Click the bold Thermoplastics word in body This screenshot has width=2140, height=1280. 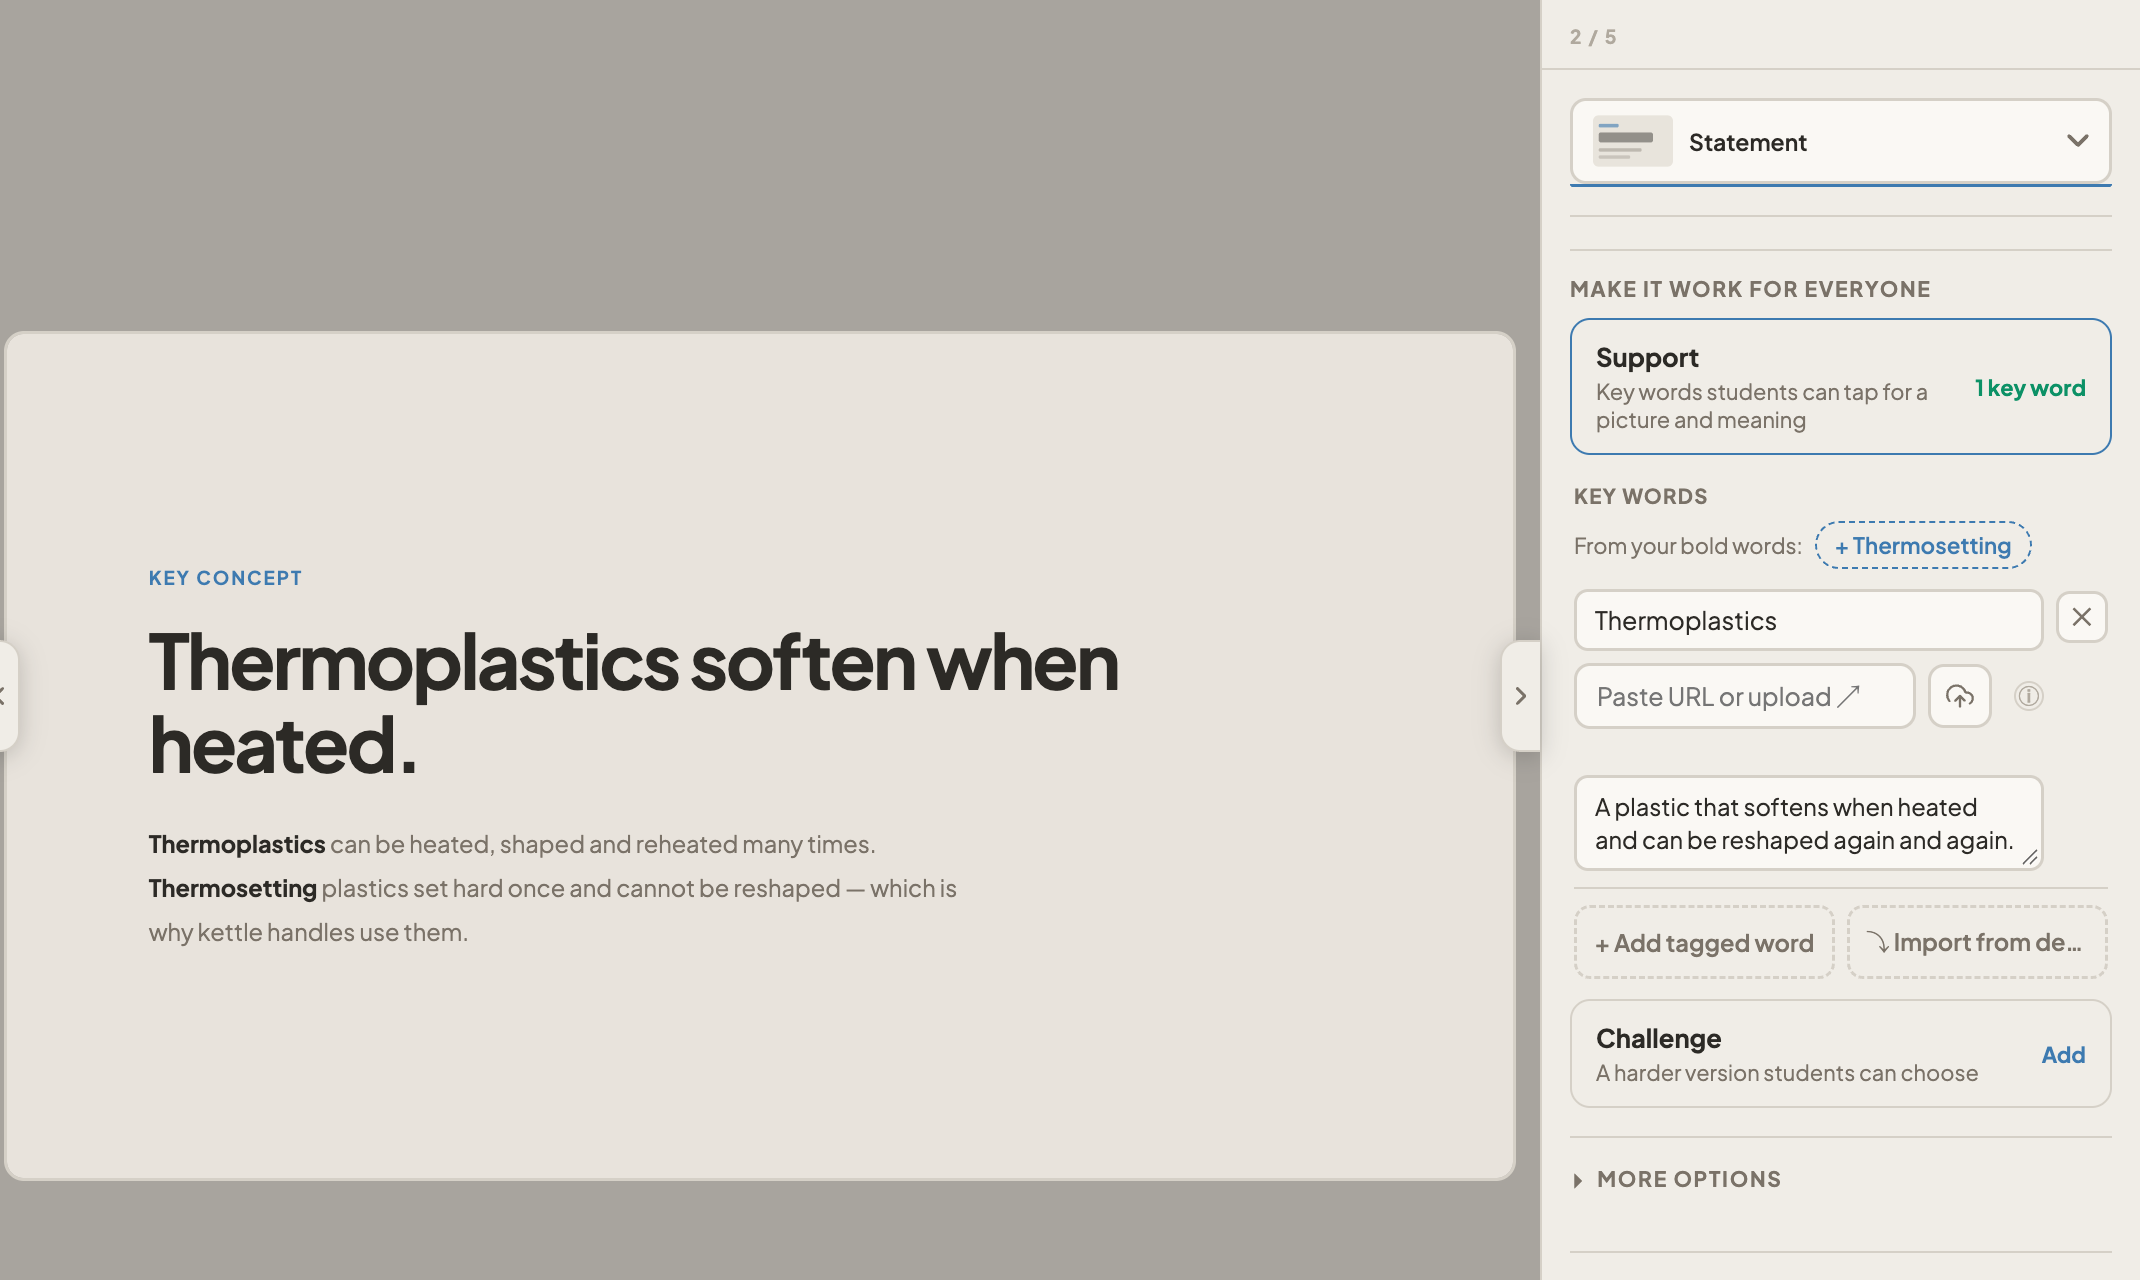tap(237, 844)
